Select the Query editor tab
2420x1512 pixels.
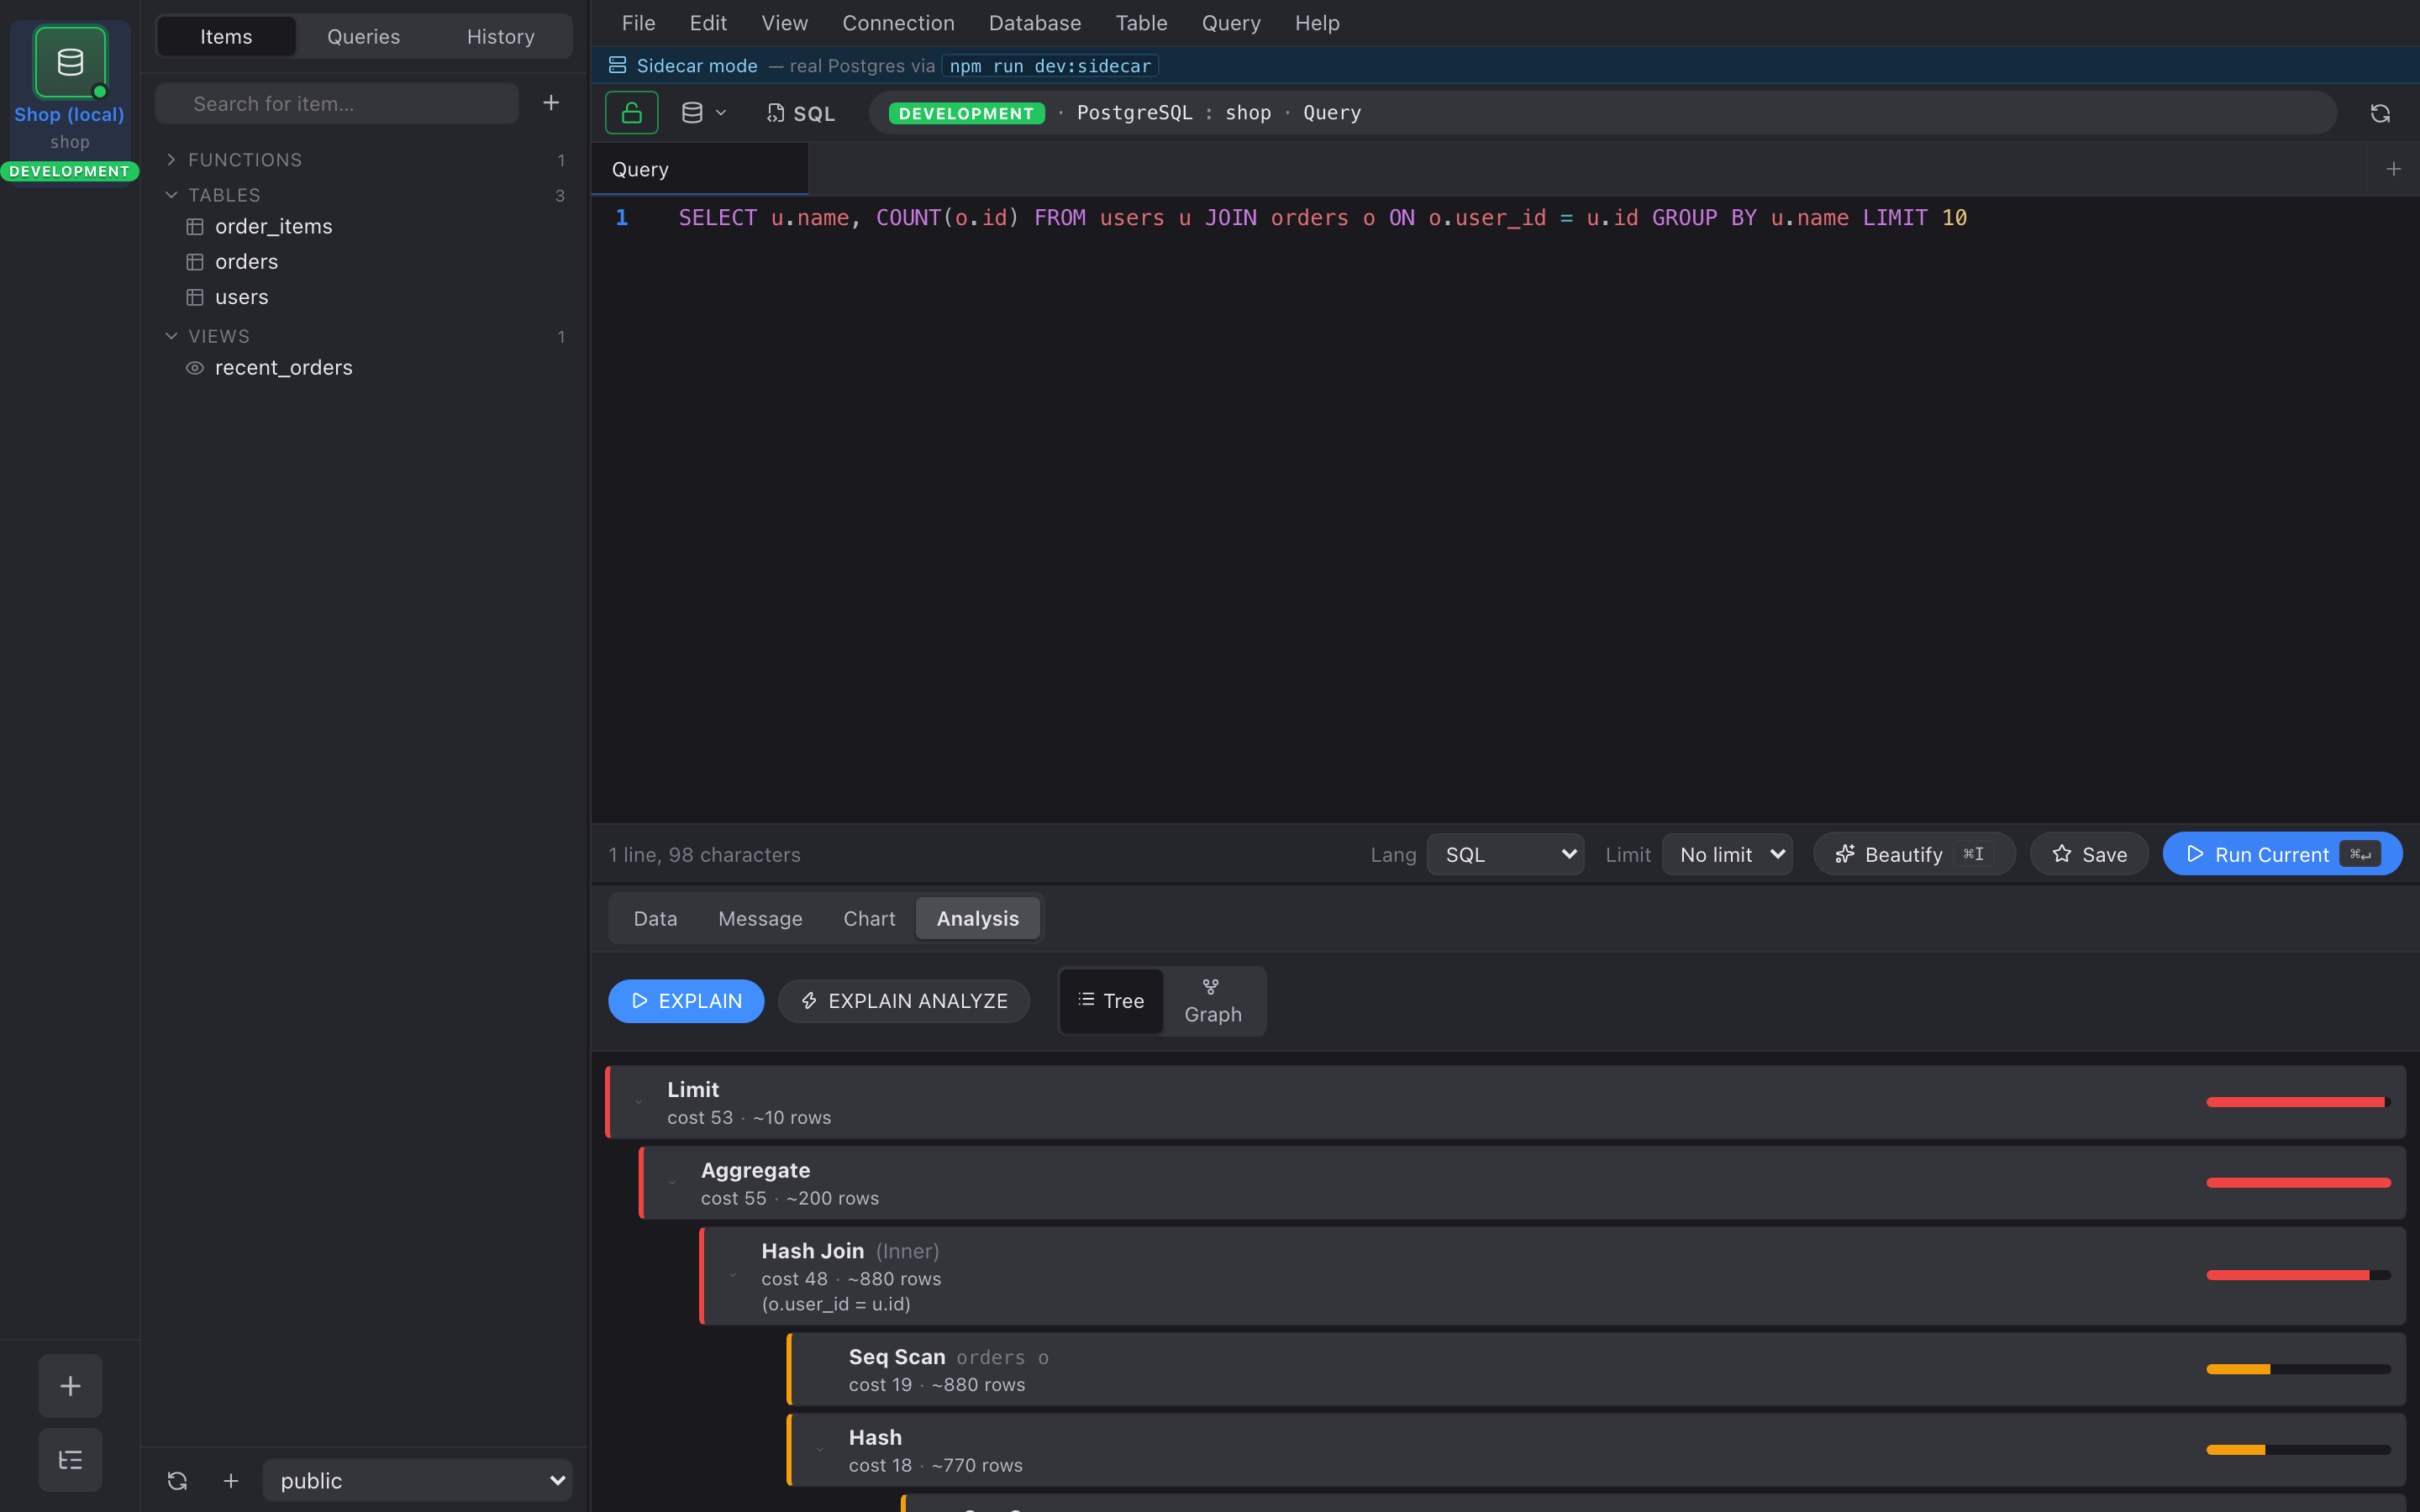pyautogui.click(x=700, y=169)
